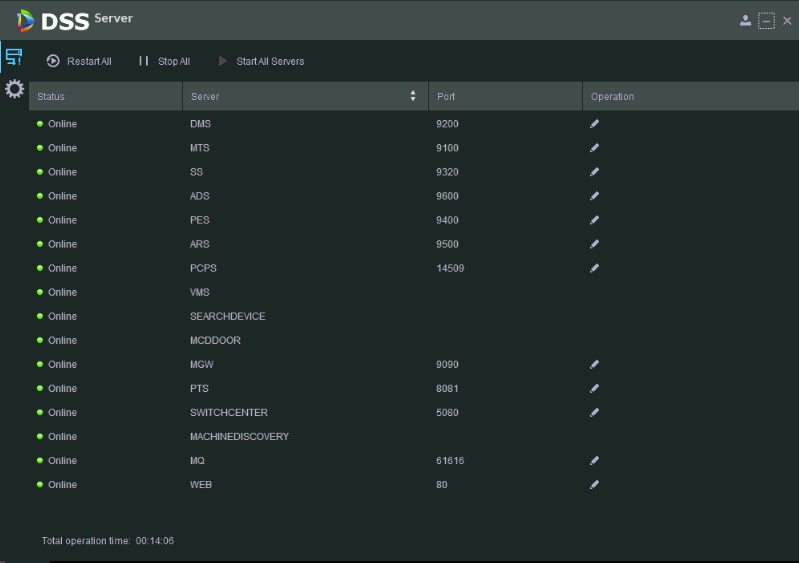Edit the WEB server port 80
Viewport: 799px width, 563px height.
(594, 485)
